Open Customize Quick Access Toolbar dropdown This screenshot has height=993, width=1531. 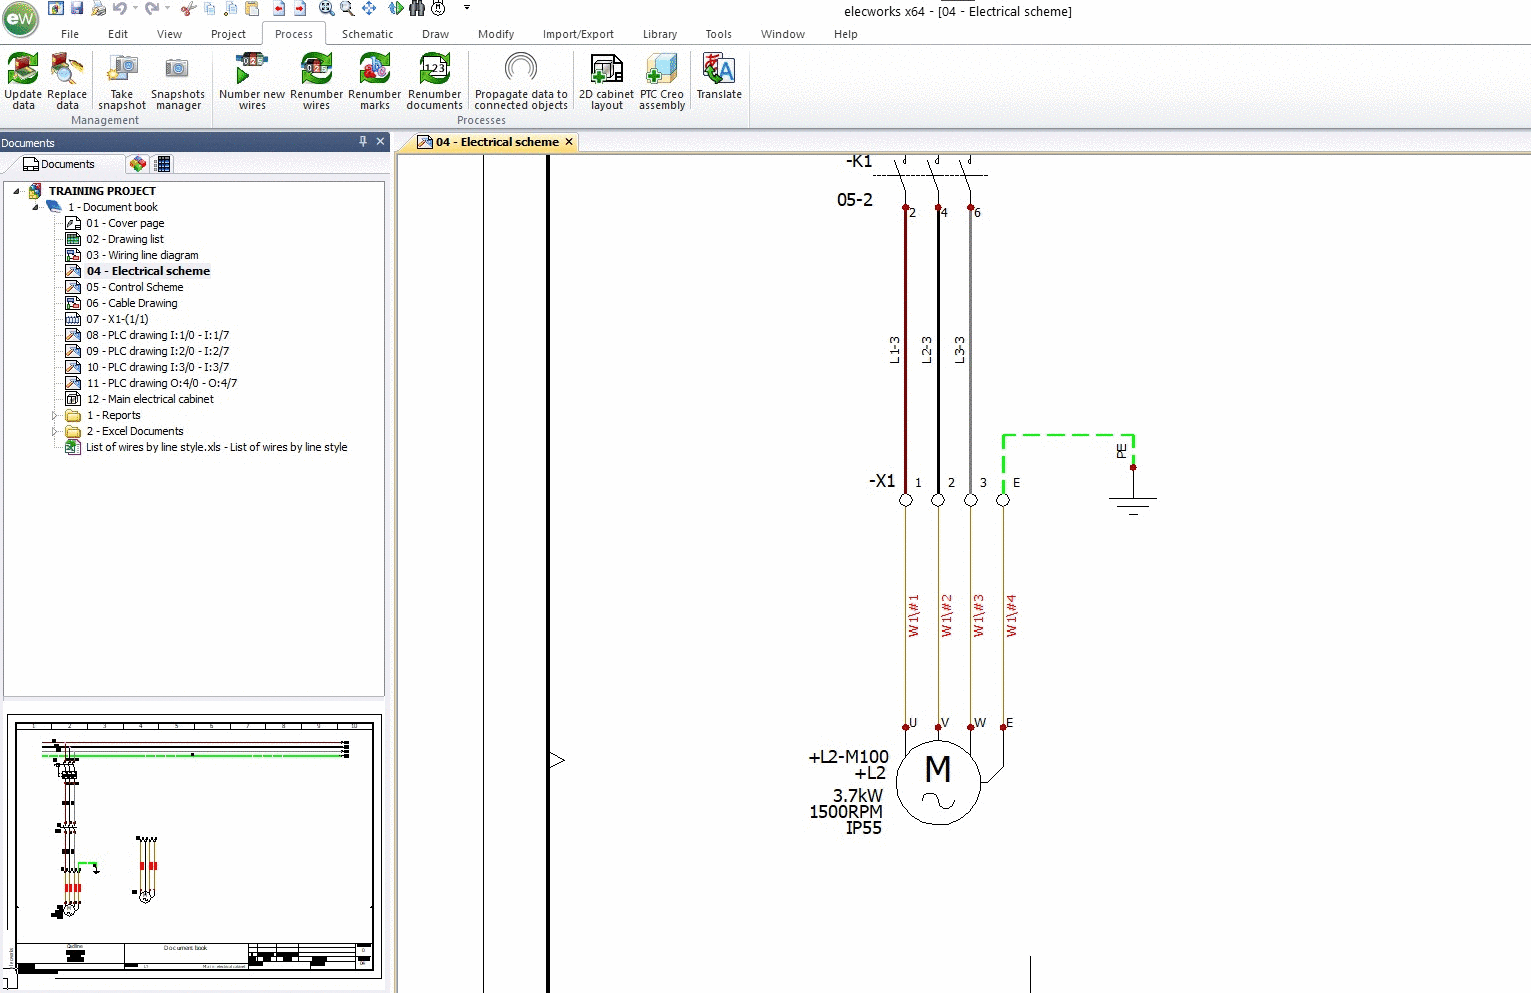[467, 7]
